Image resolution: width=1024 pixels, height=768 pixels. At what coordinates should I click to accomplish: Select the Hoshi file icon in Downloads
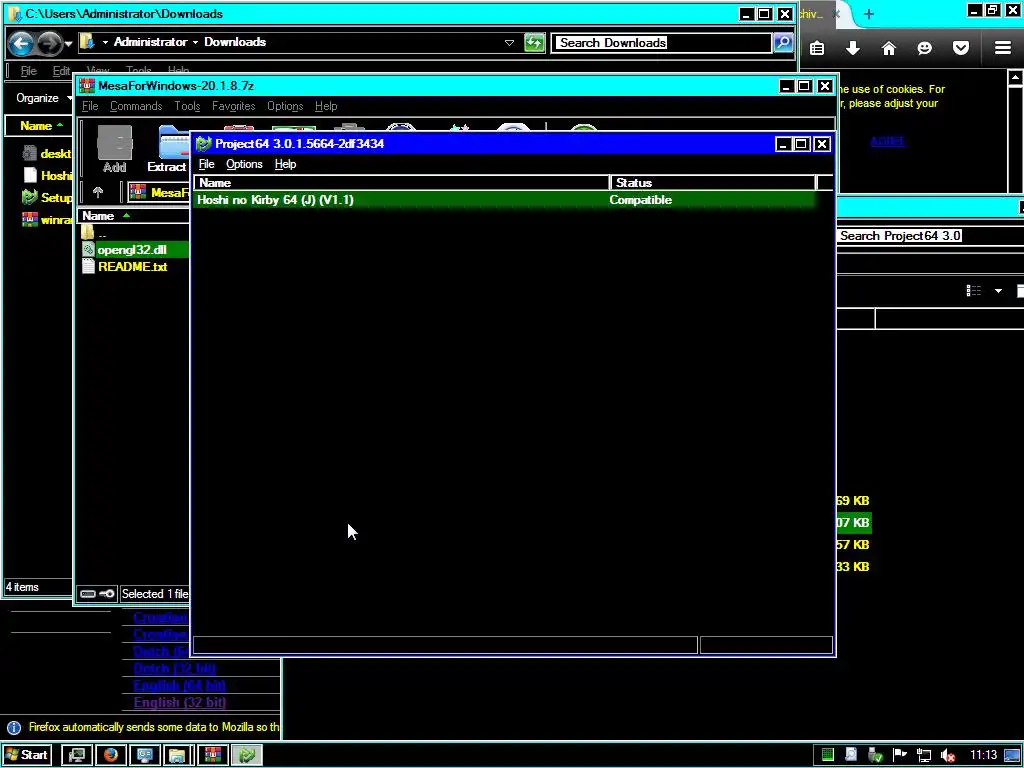click(30, 175)
